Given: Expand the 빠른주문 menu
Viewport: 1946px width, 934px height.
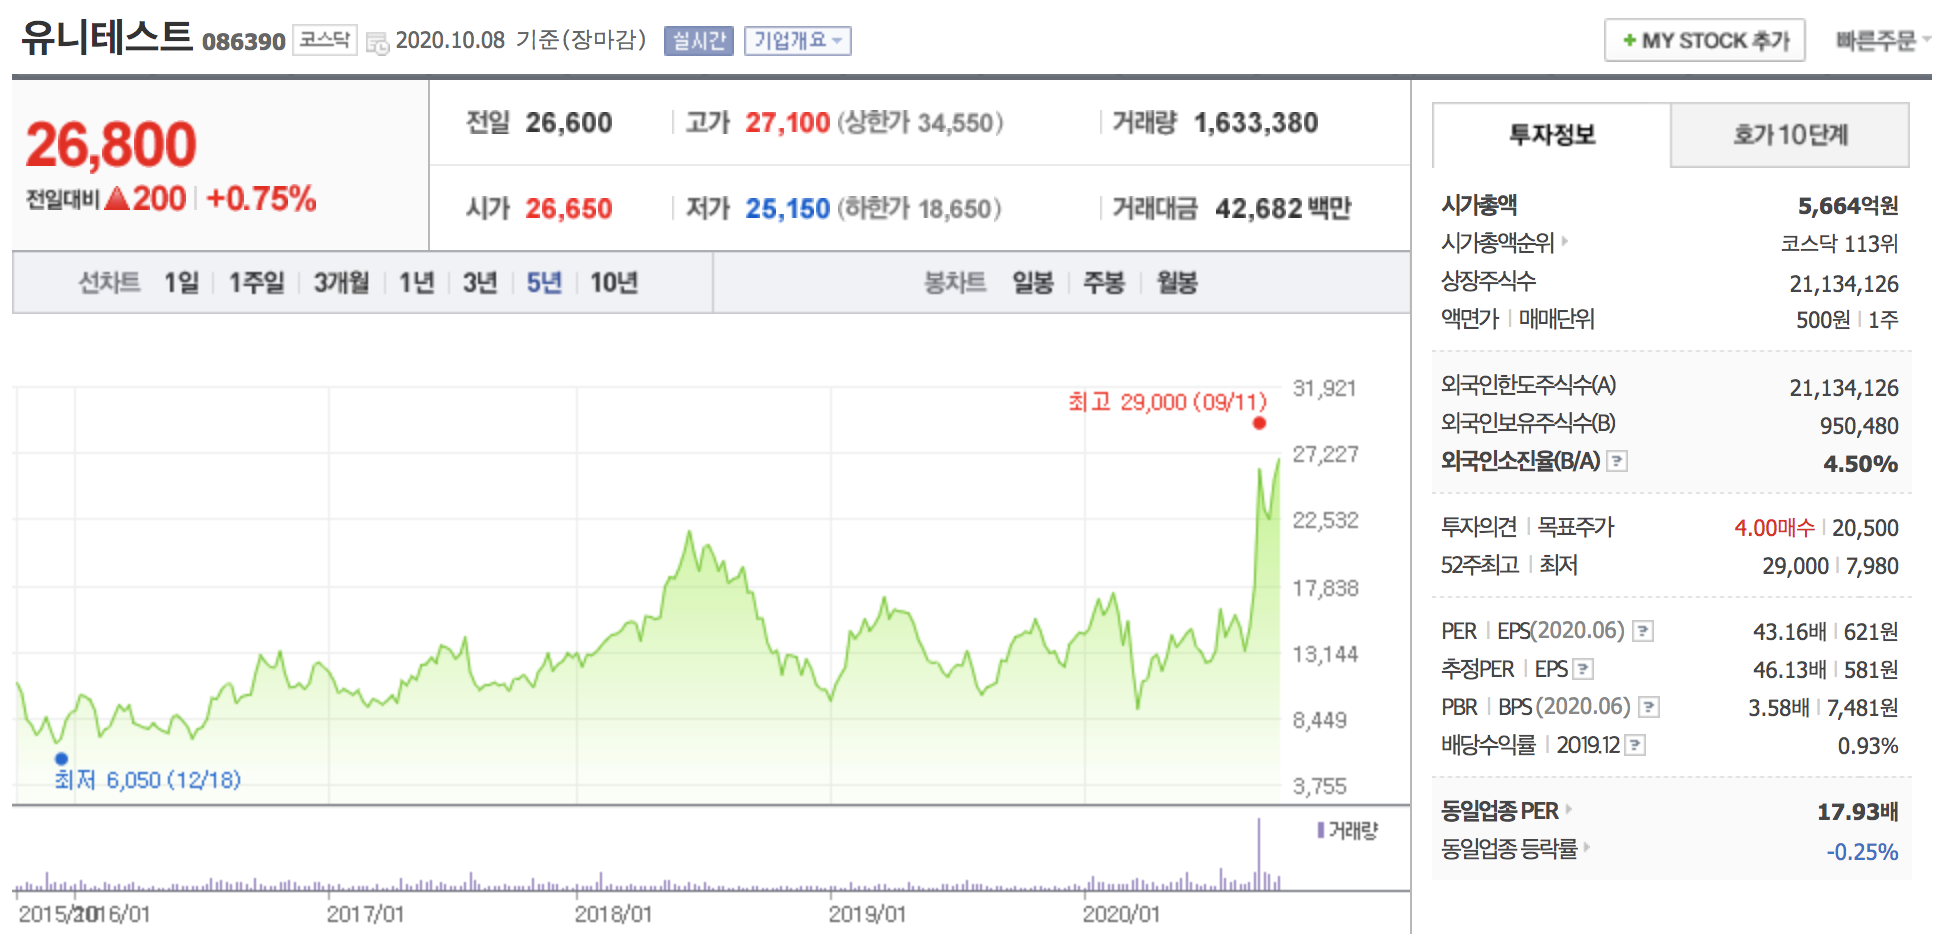Looking at the screenshot, I should click(x=1883, y=41).
